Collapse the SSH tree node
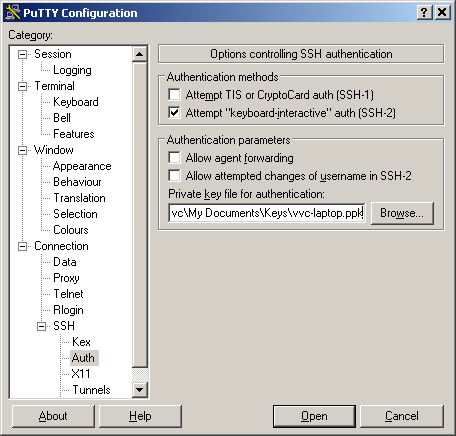456x436 pixels. click(x=41, y=326)
